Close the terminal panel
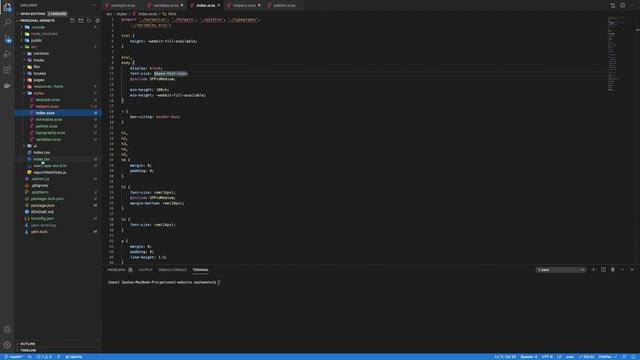 click(x=632, y=270)
